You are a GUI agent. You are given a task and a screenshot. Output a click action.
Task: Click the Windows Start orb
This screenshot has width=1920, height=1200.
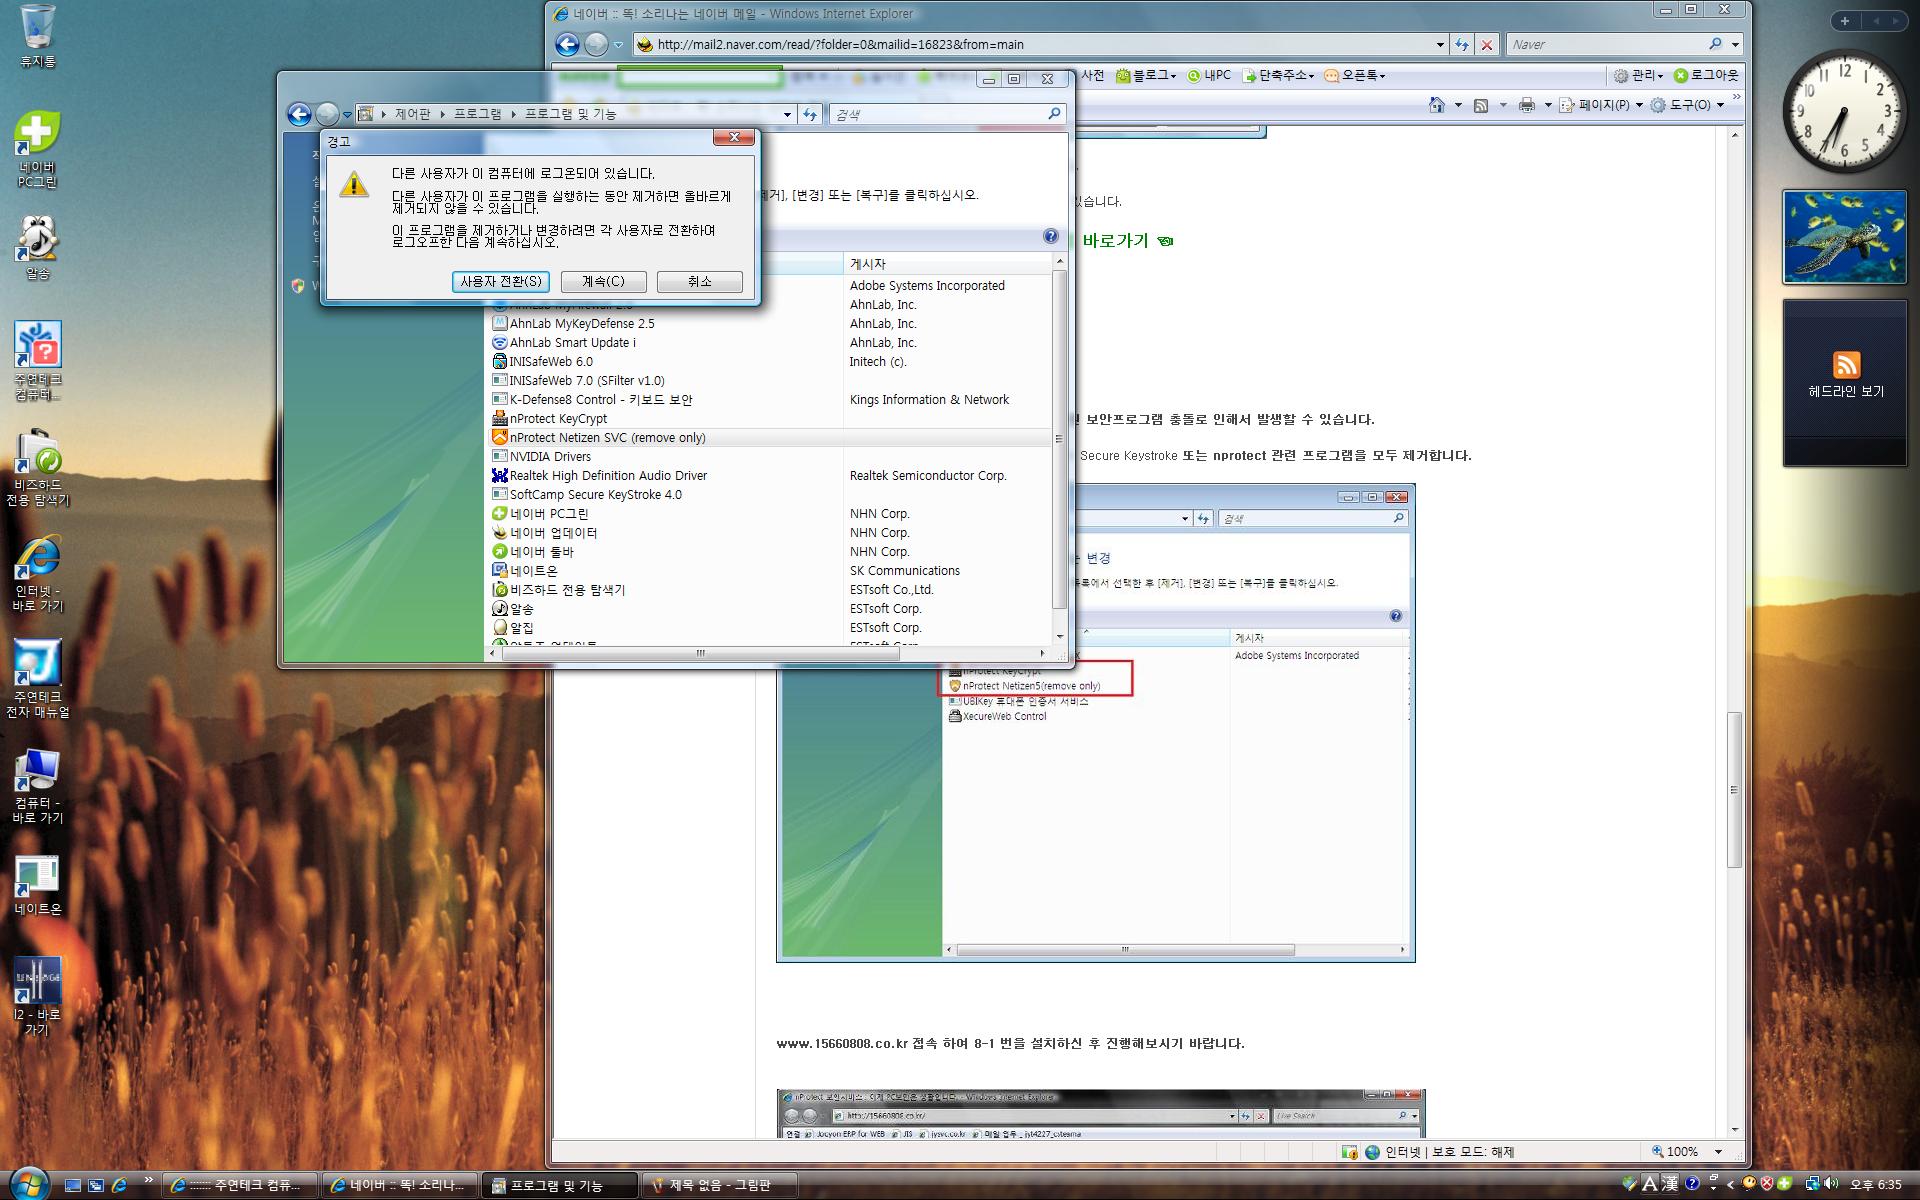click(28, 1182)
